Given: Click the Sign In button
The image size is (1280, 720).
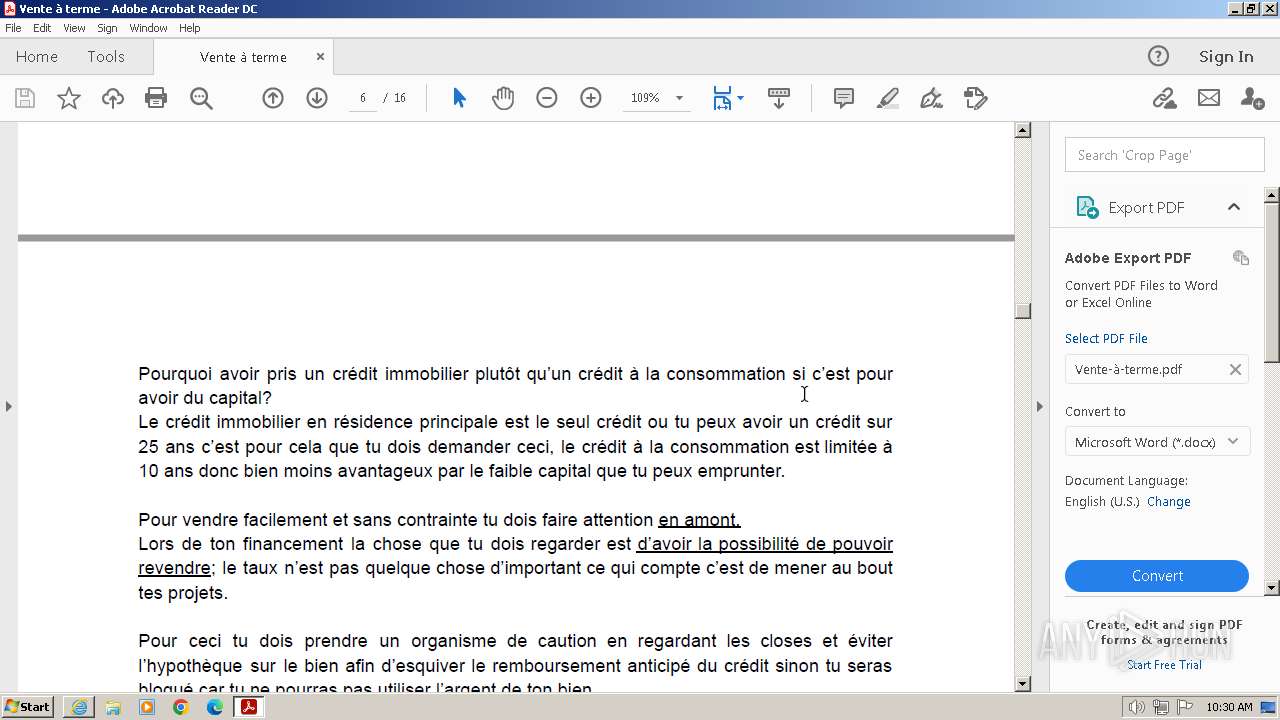Looking at the screenshot, I should 1226,57.
